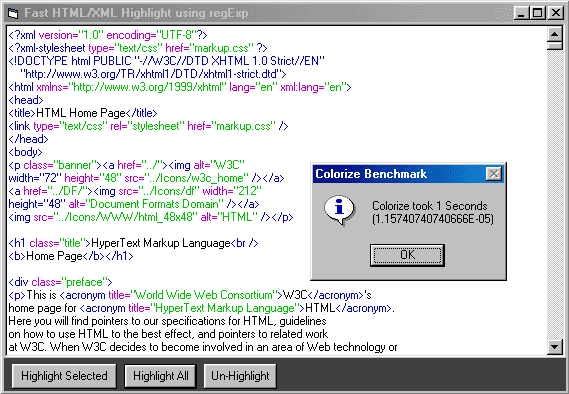Click OK in Colorize Benchmark dialog

tap(407, 255)
